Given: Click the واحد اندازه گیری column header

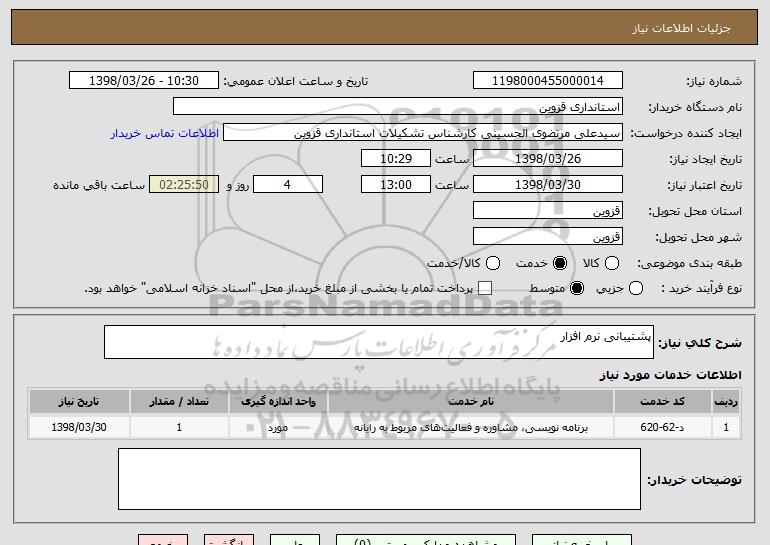Looking at the screenshot, I should (x=278, y=402).
